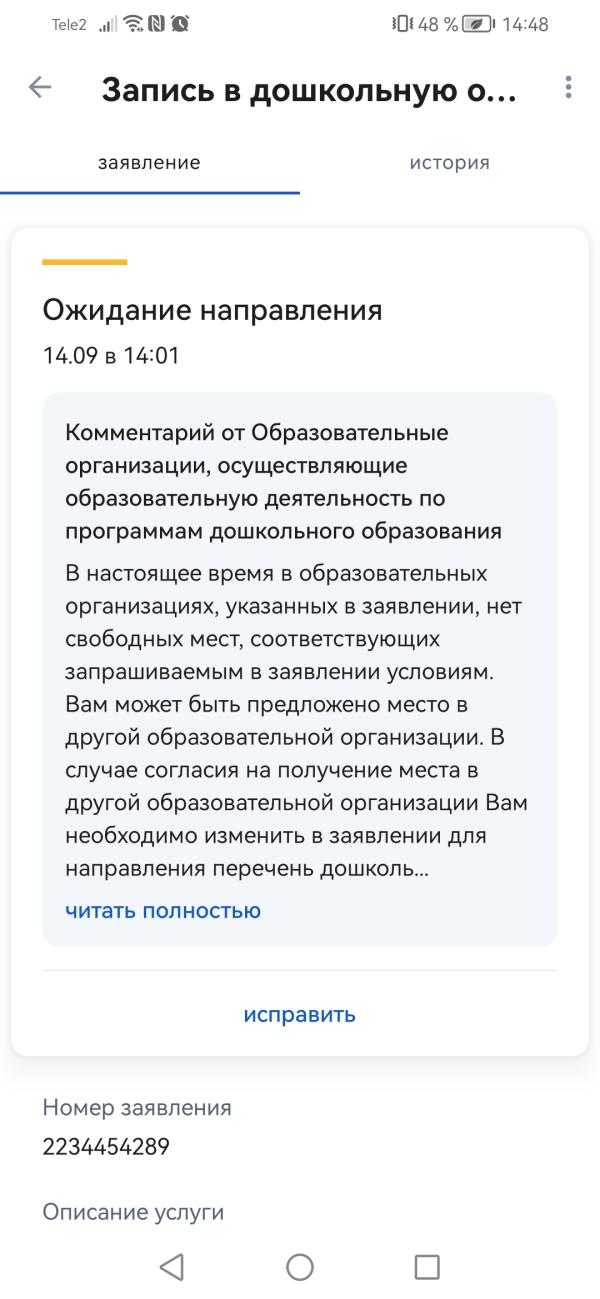Switch to the история tab
Viewport: 600px width, 1299px height.
pos(450,163)
